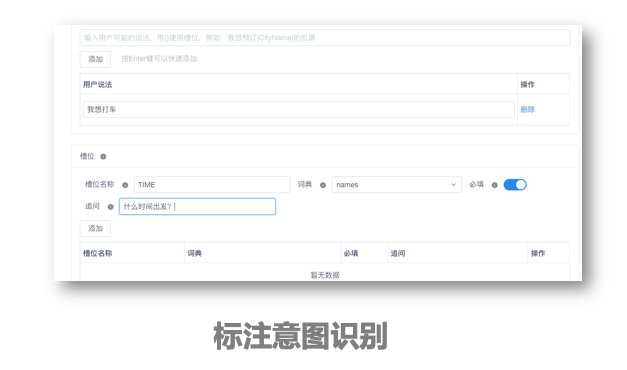This screenshot has width=627, height=370.
Task: Open info icon beside 必填 label
Action: (x=495, y=185)
